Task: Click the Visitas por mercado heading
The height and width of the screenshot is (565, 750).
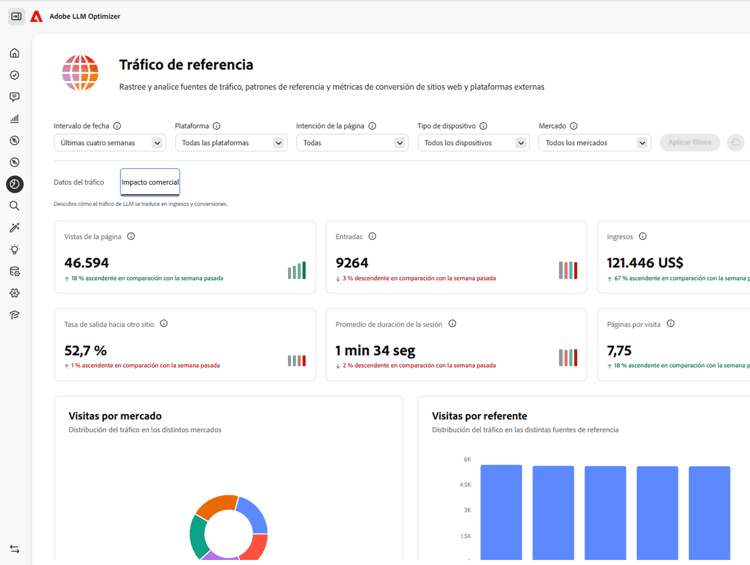Action: [x=115, y=416]
